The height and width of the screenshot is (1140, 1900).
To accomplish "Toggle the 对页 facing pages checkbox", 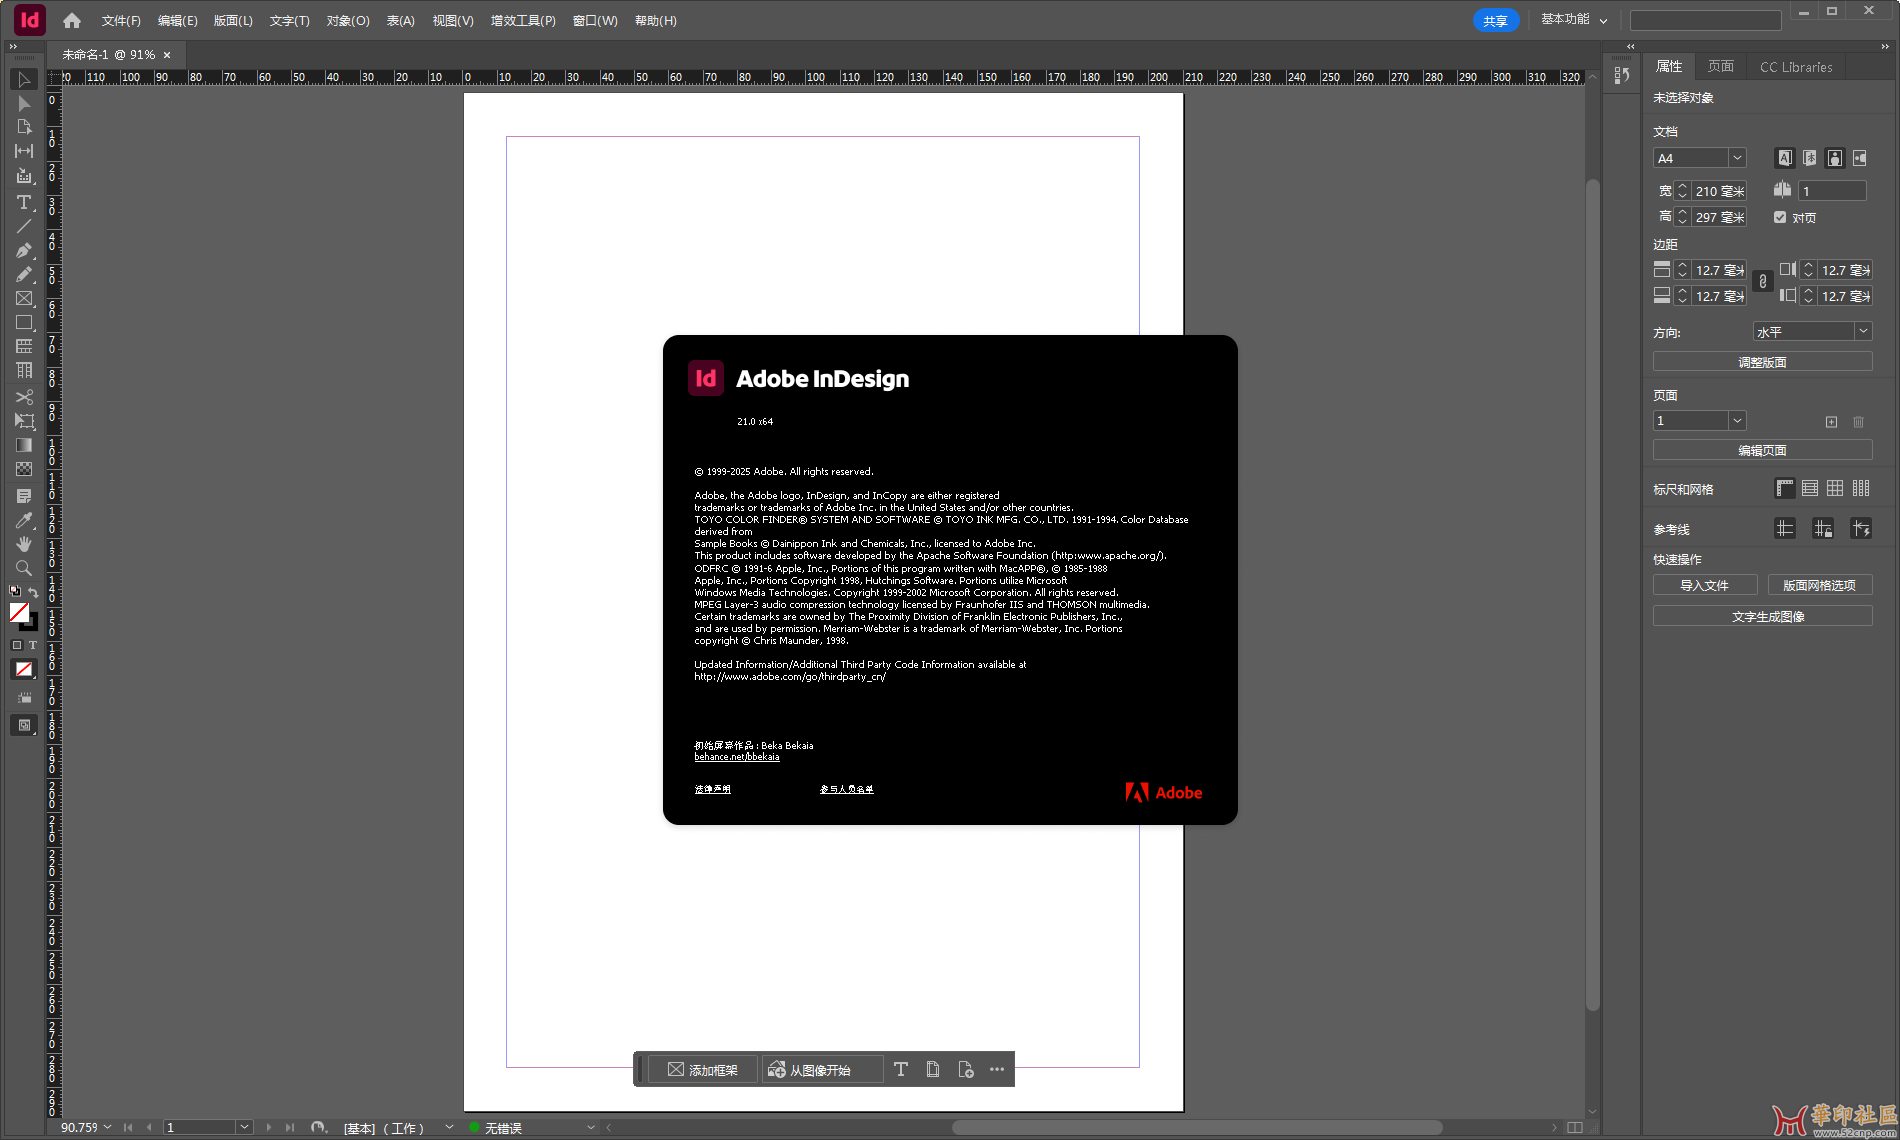I will (1781, 217).
